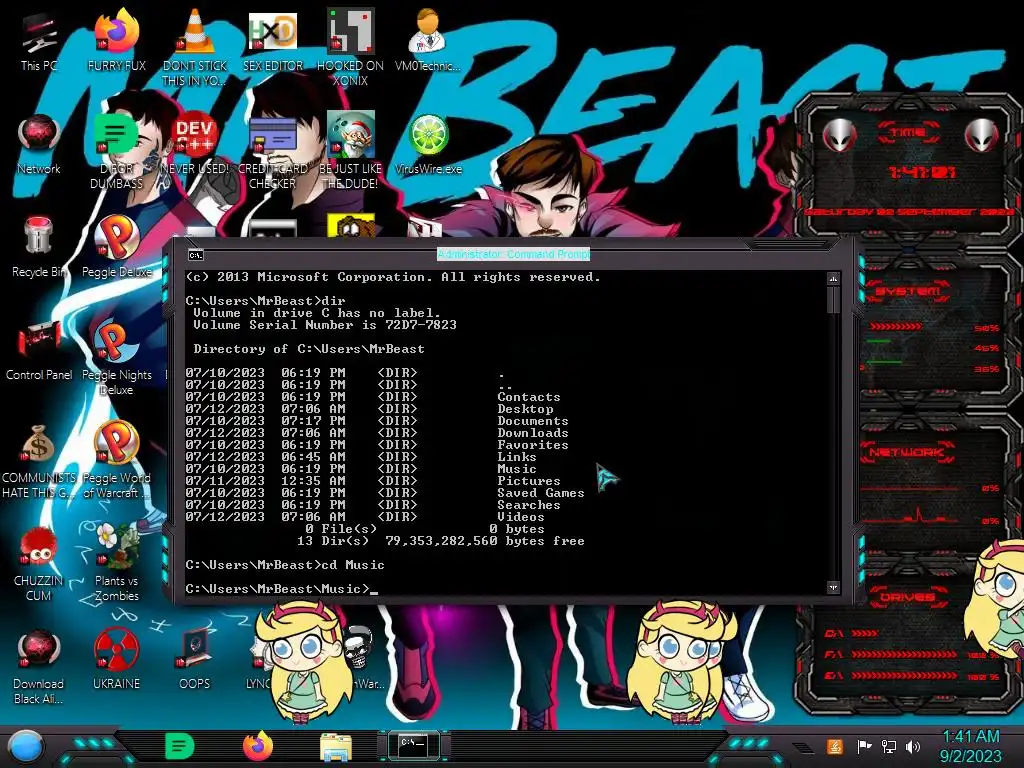Launch Peggle Nights Deluxe

(116, 356)
